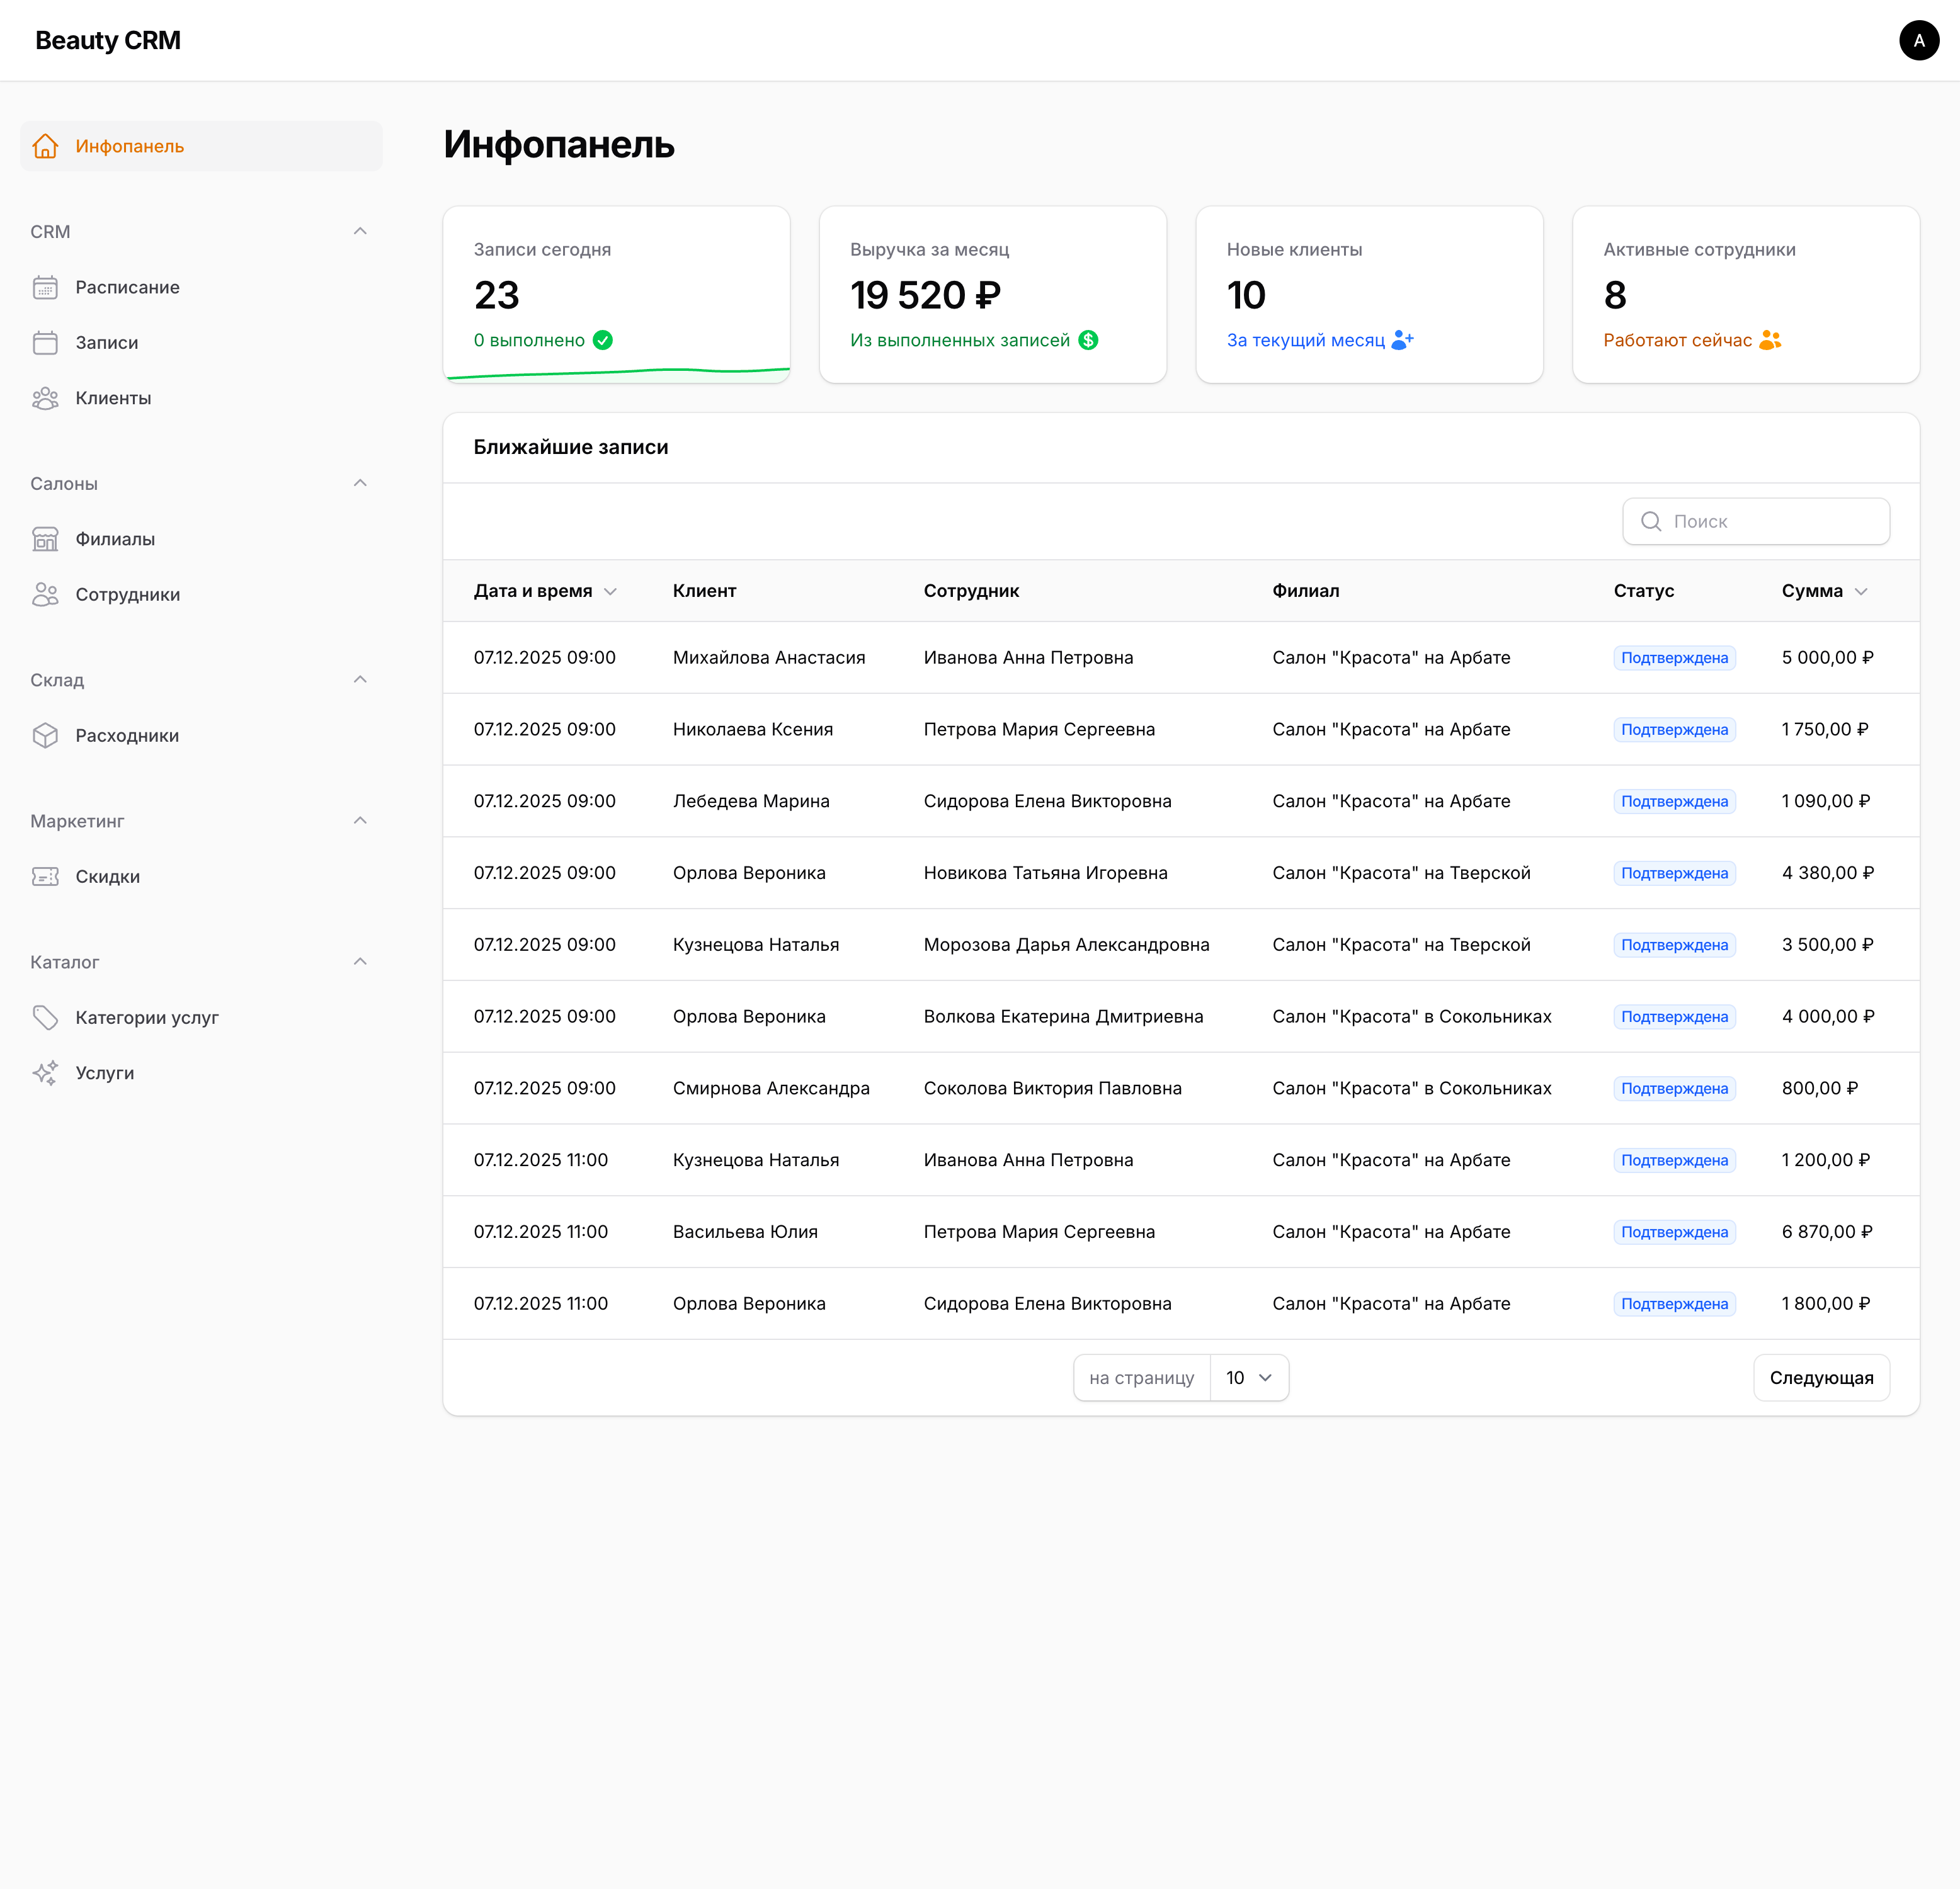
Task: Collapse the Маркетинг section chevron
Action: coord(360,820)
